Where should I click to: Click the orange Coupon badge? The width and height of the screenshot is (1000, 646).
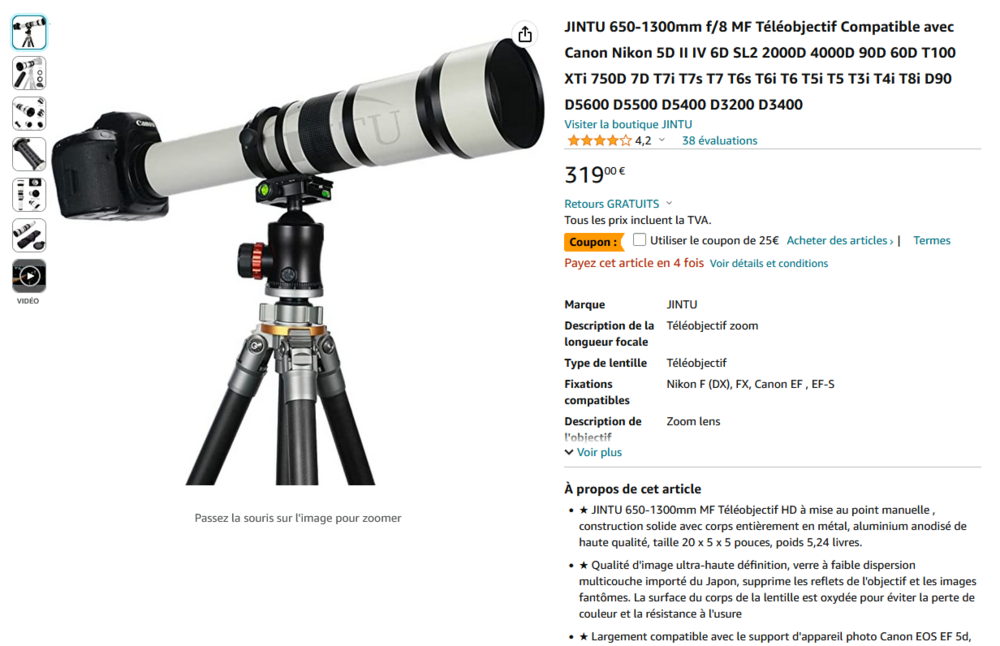pos(593,242)
